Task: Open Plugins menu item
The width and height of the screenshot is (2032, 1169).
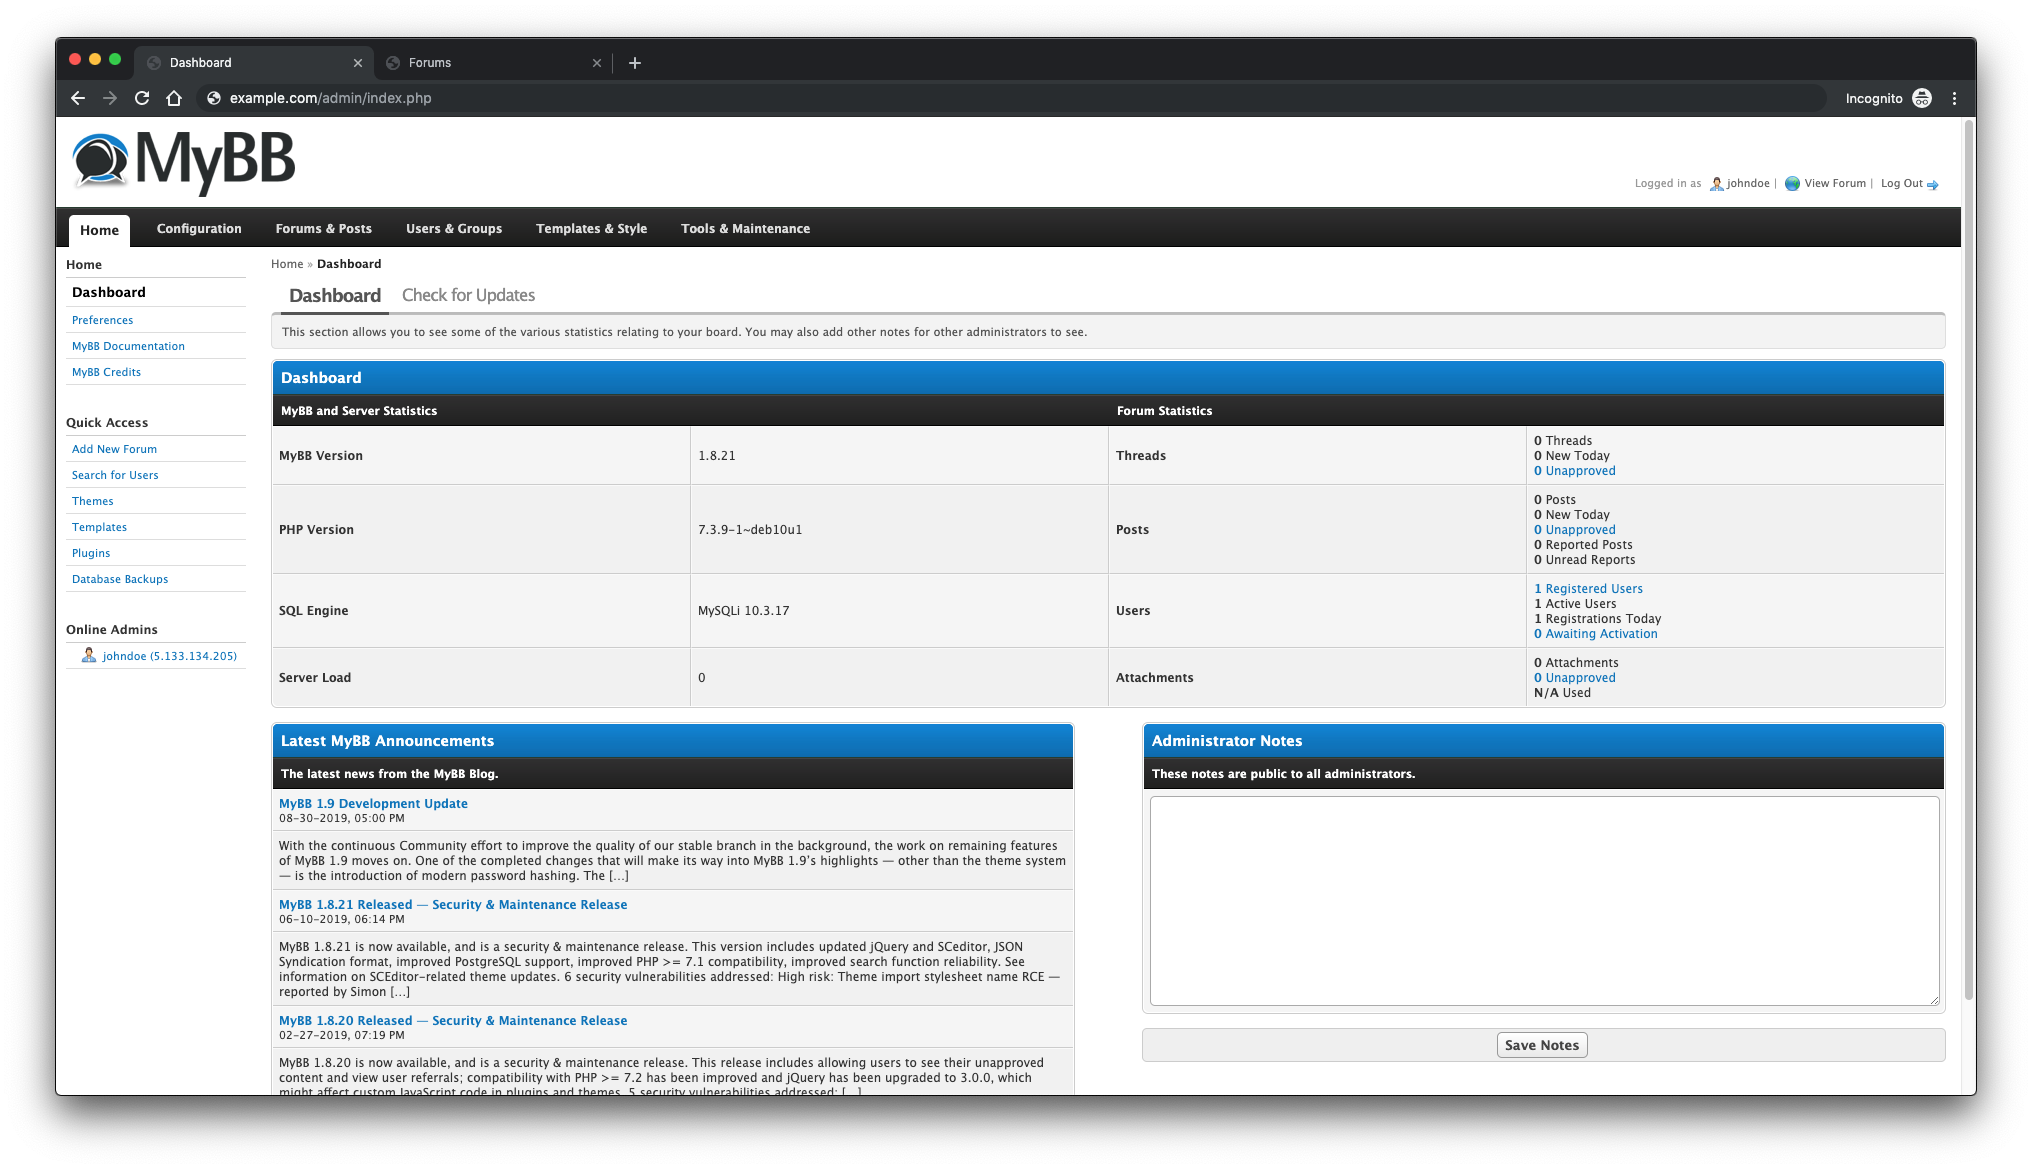Action: click(89, 552)
